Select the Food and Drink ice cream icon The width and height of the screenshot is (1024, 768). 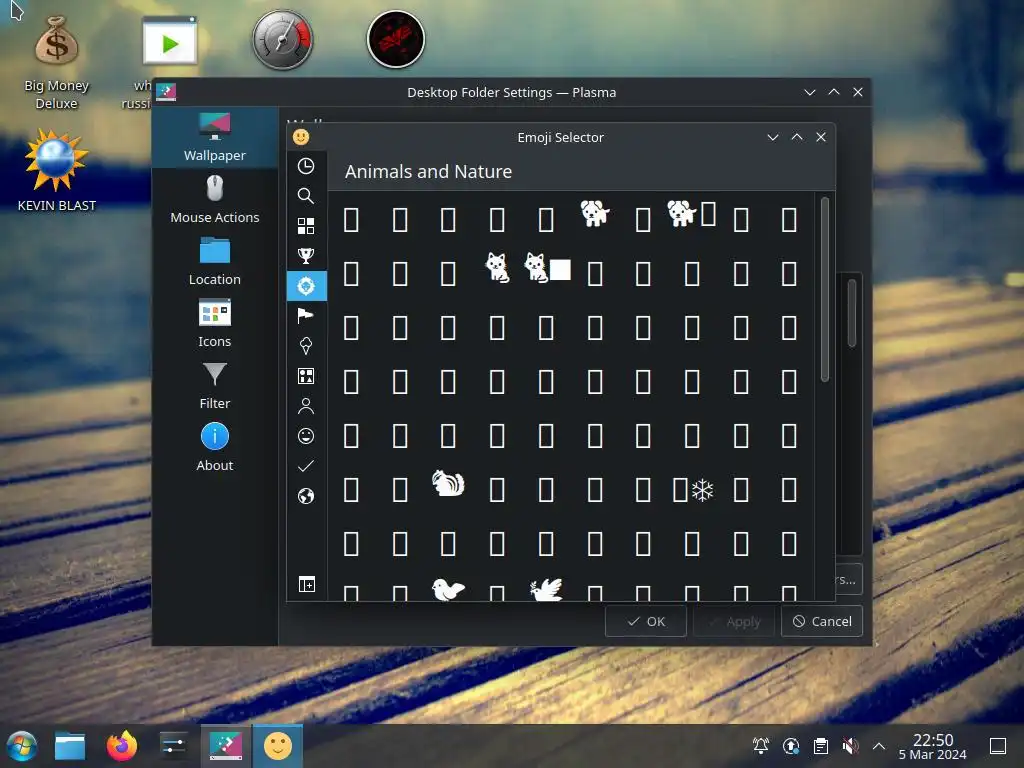[x=306, y=346]
